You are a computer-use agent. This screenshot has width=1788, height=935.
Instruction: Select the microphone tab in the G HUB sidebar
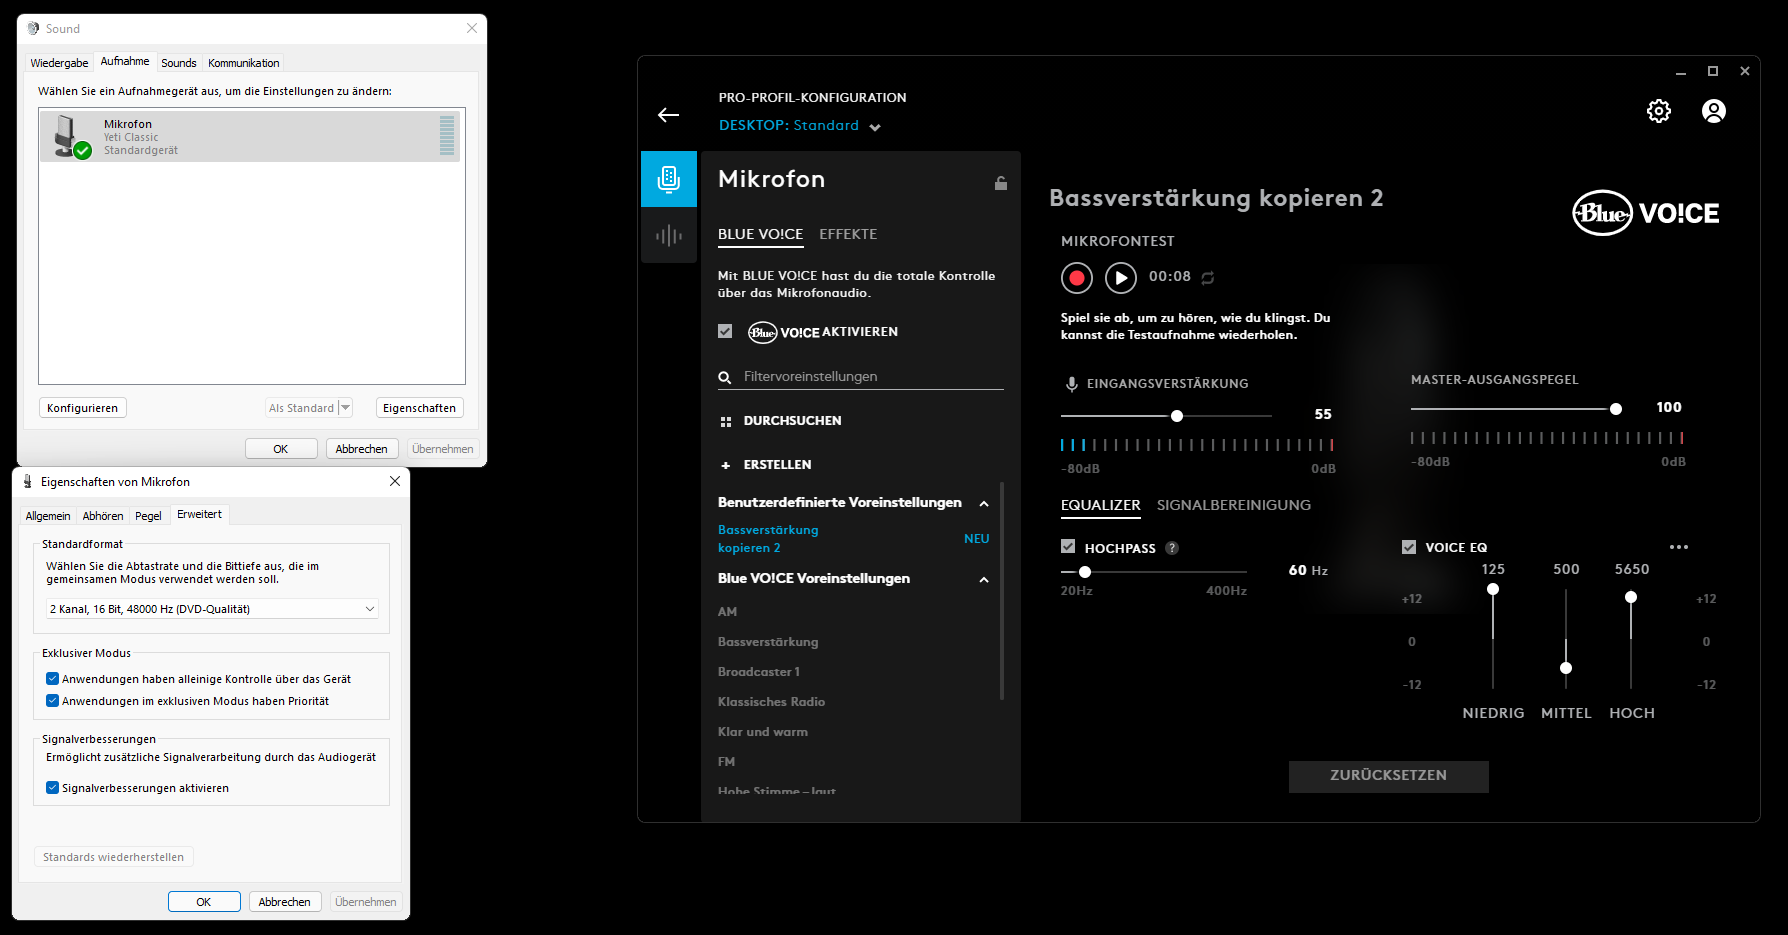pyautogui.click(x=669, y=179)
